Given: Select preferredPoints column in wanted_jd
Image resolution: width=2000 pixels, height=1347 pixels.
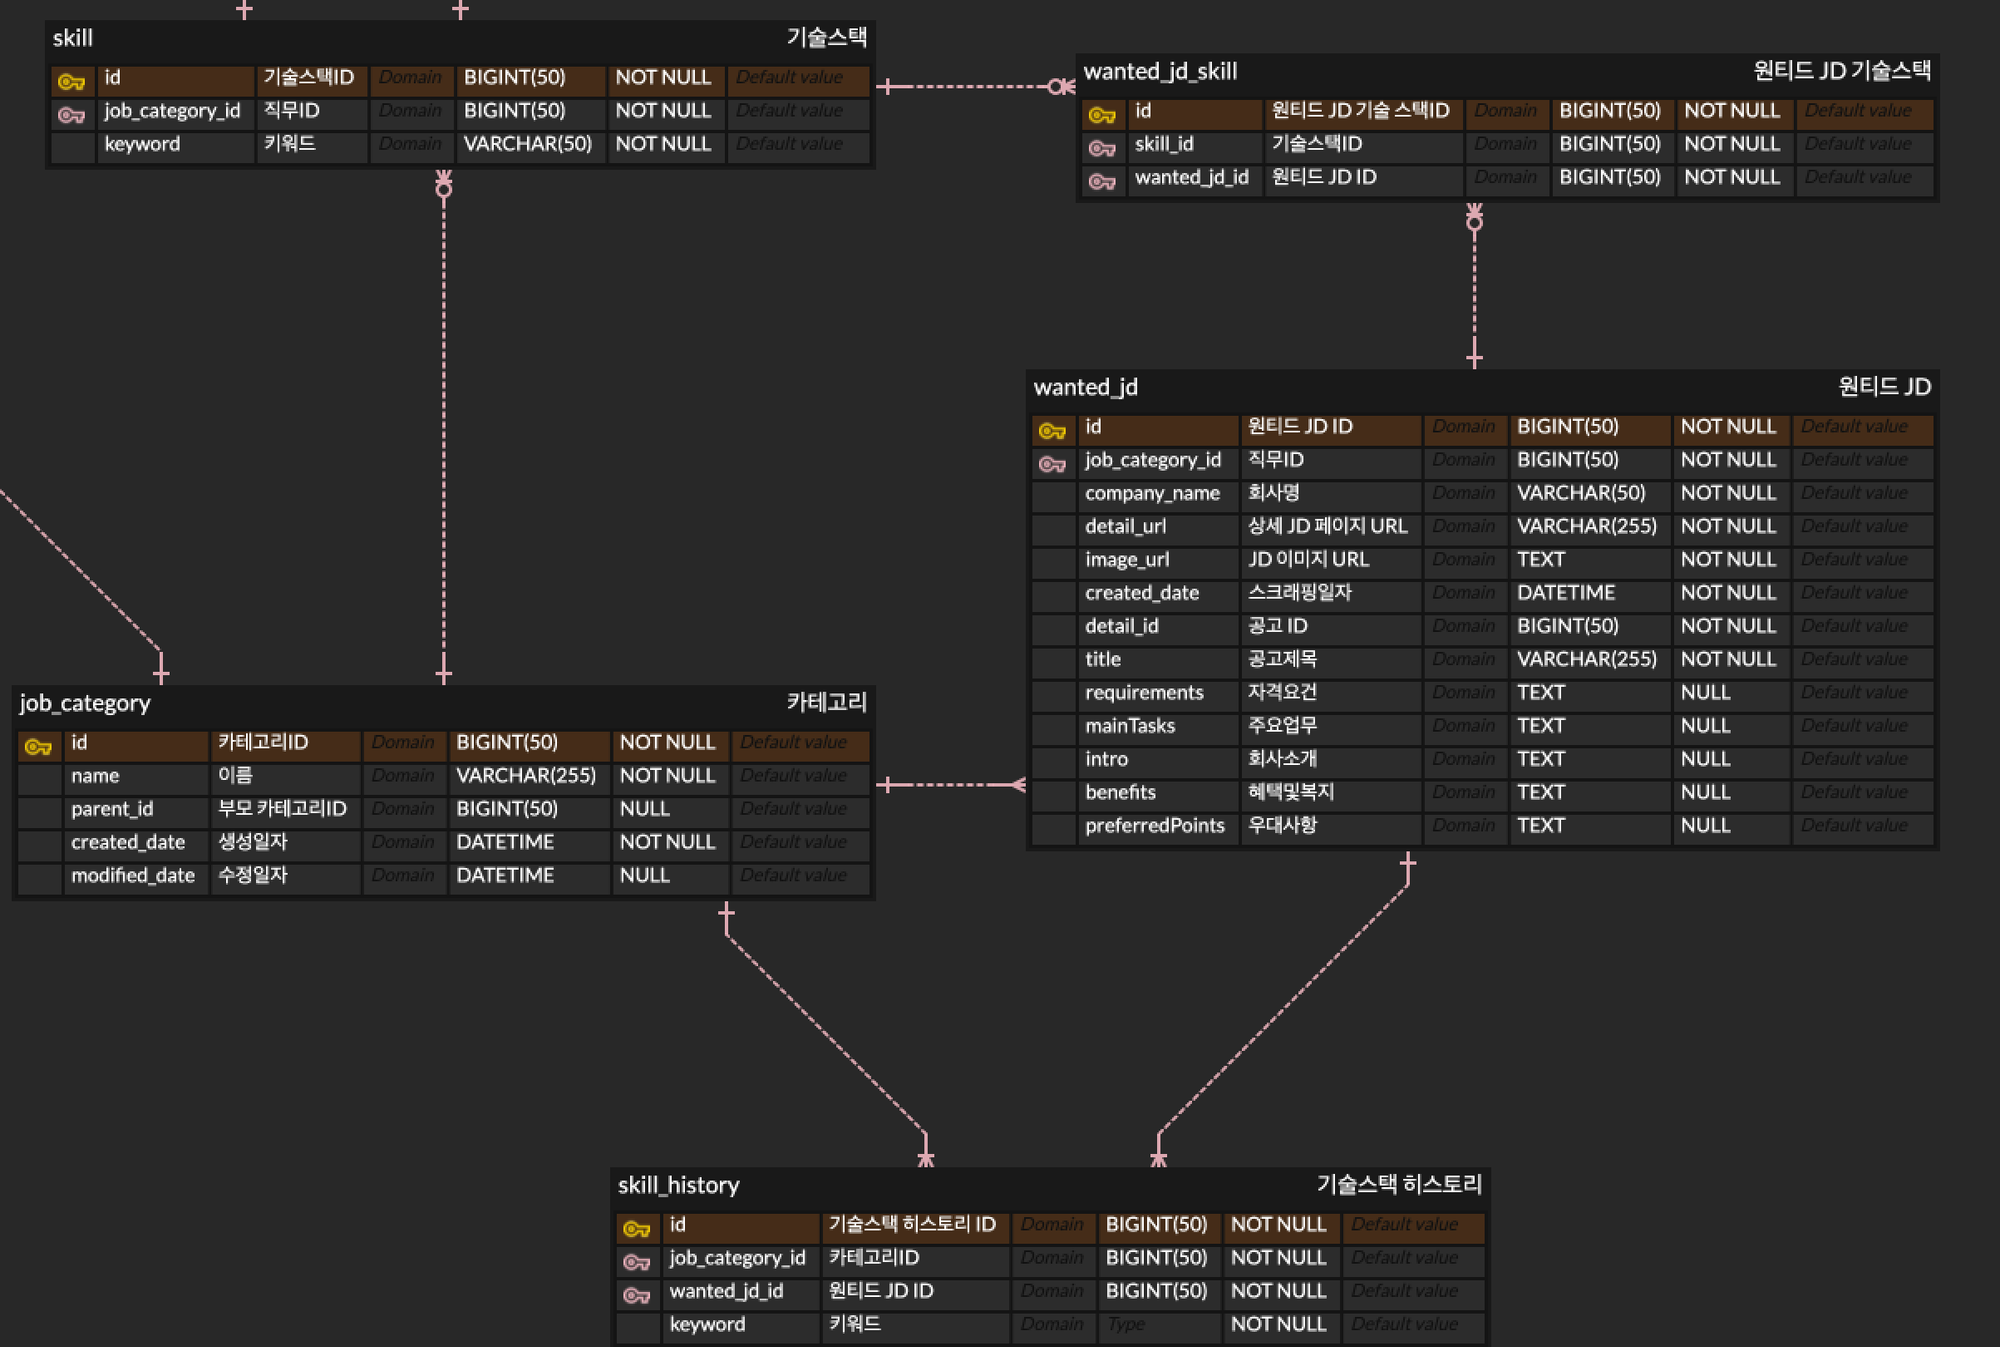Looking at the screenshot, I should 1157,826.
